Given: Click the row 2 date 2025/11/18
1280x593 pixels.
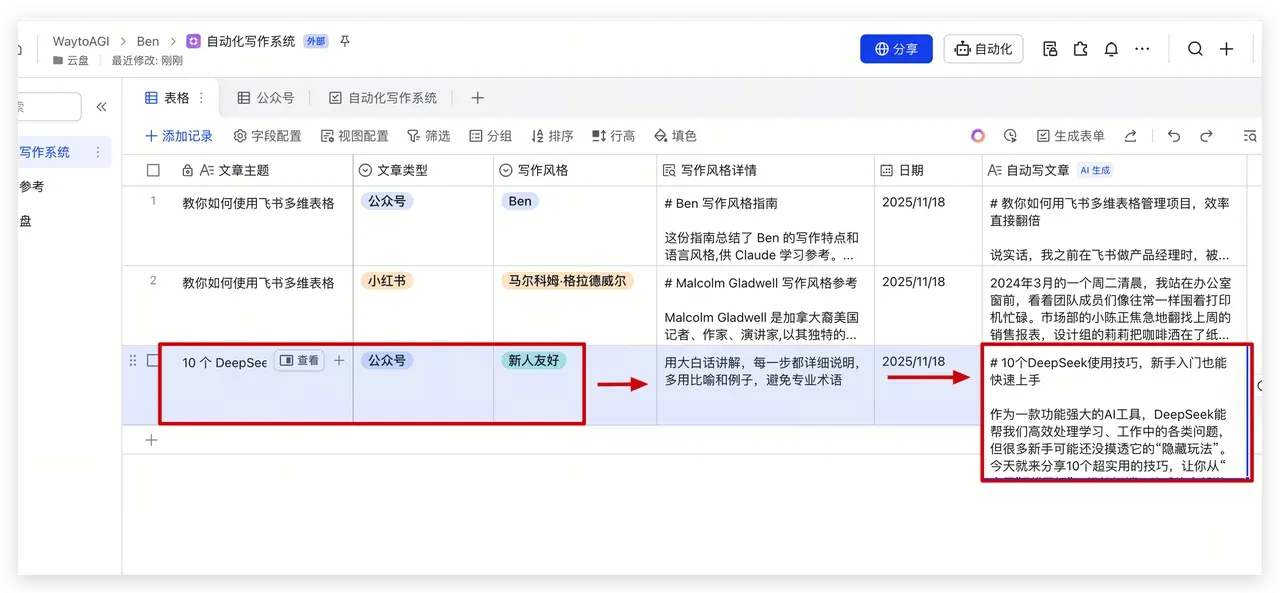Looking at the screenshot, I should tap(913, 283).
